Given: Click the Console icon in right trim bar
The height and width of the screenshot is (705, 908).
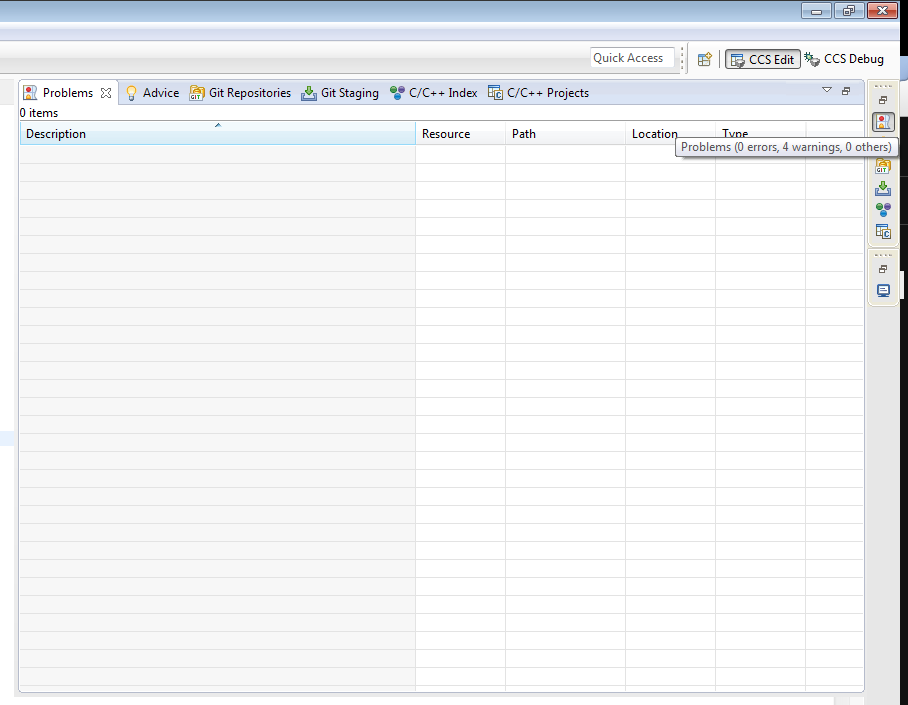Looking at the screenshot, I should click(x=883, y=290).
